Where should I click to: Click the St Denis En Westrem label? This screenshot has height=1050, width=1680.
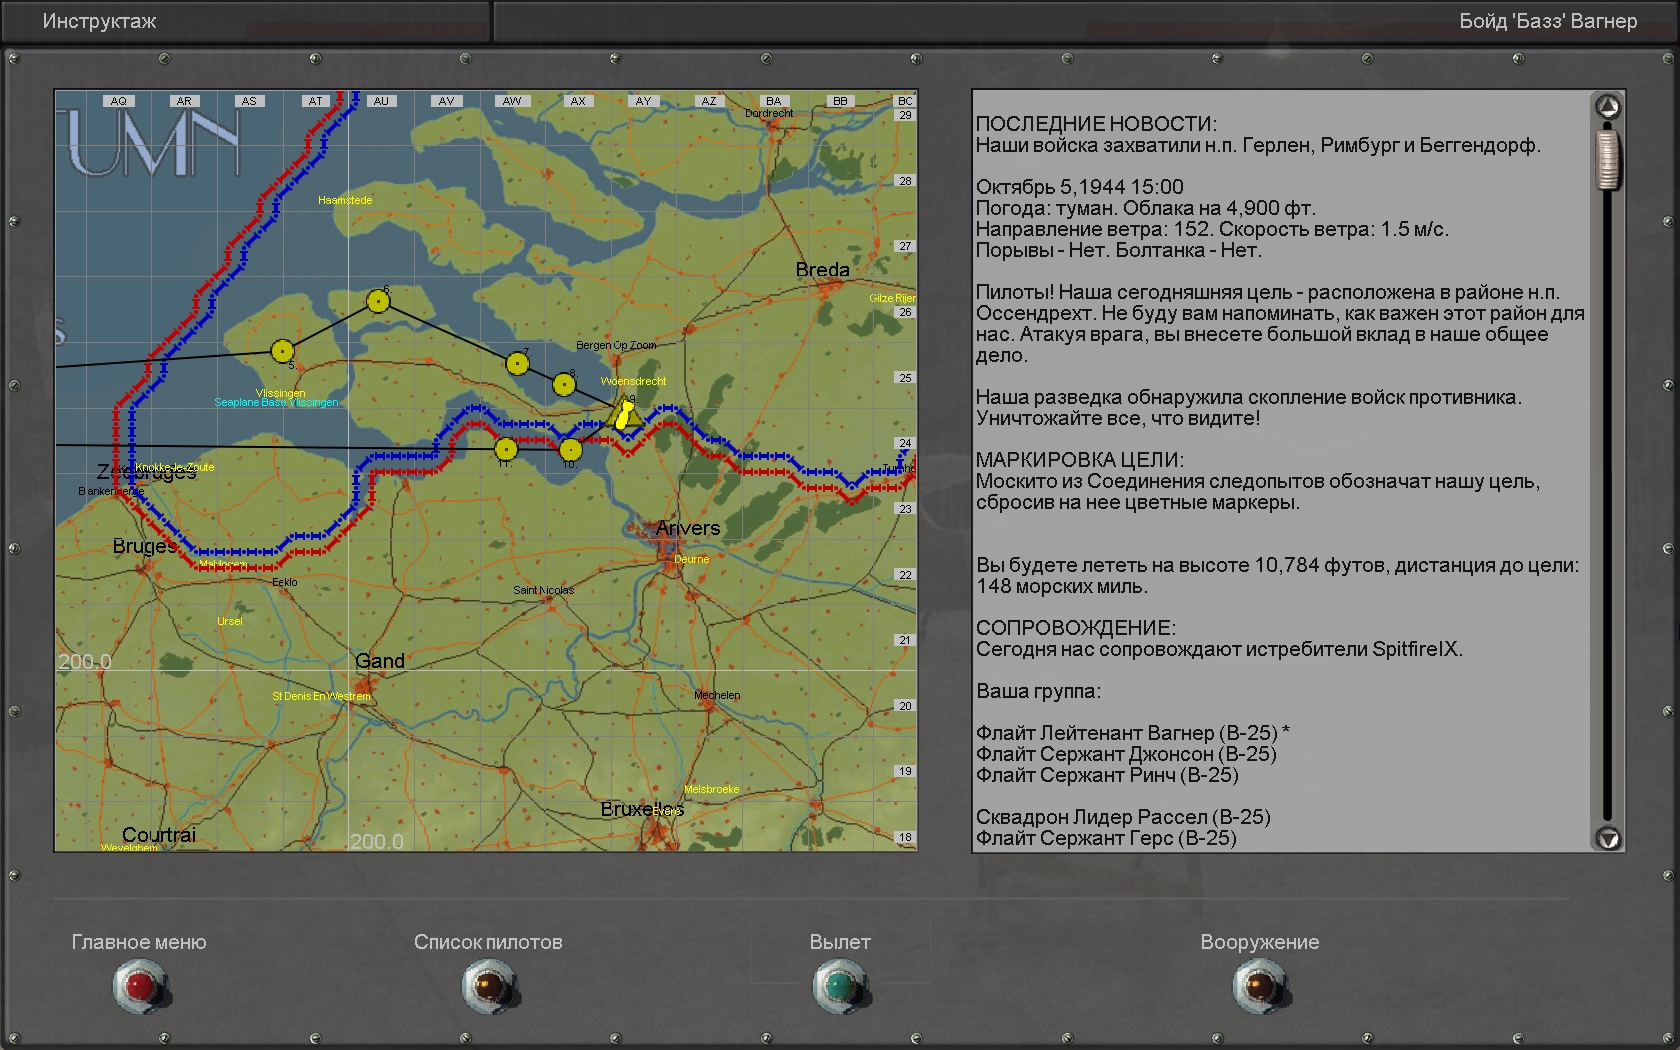[321, 696]
